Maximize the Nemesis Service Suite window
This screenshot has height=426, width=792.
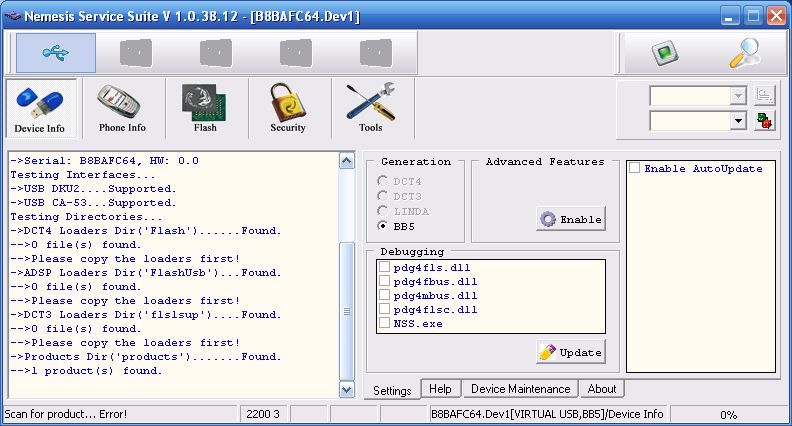point(753,16)
